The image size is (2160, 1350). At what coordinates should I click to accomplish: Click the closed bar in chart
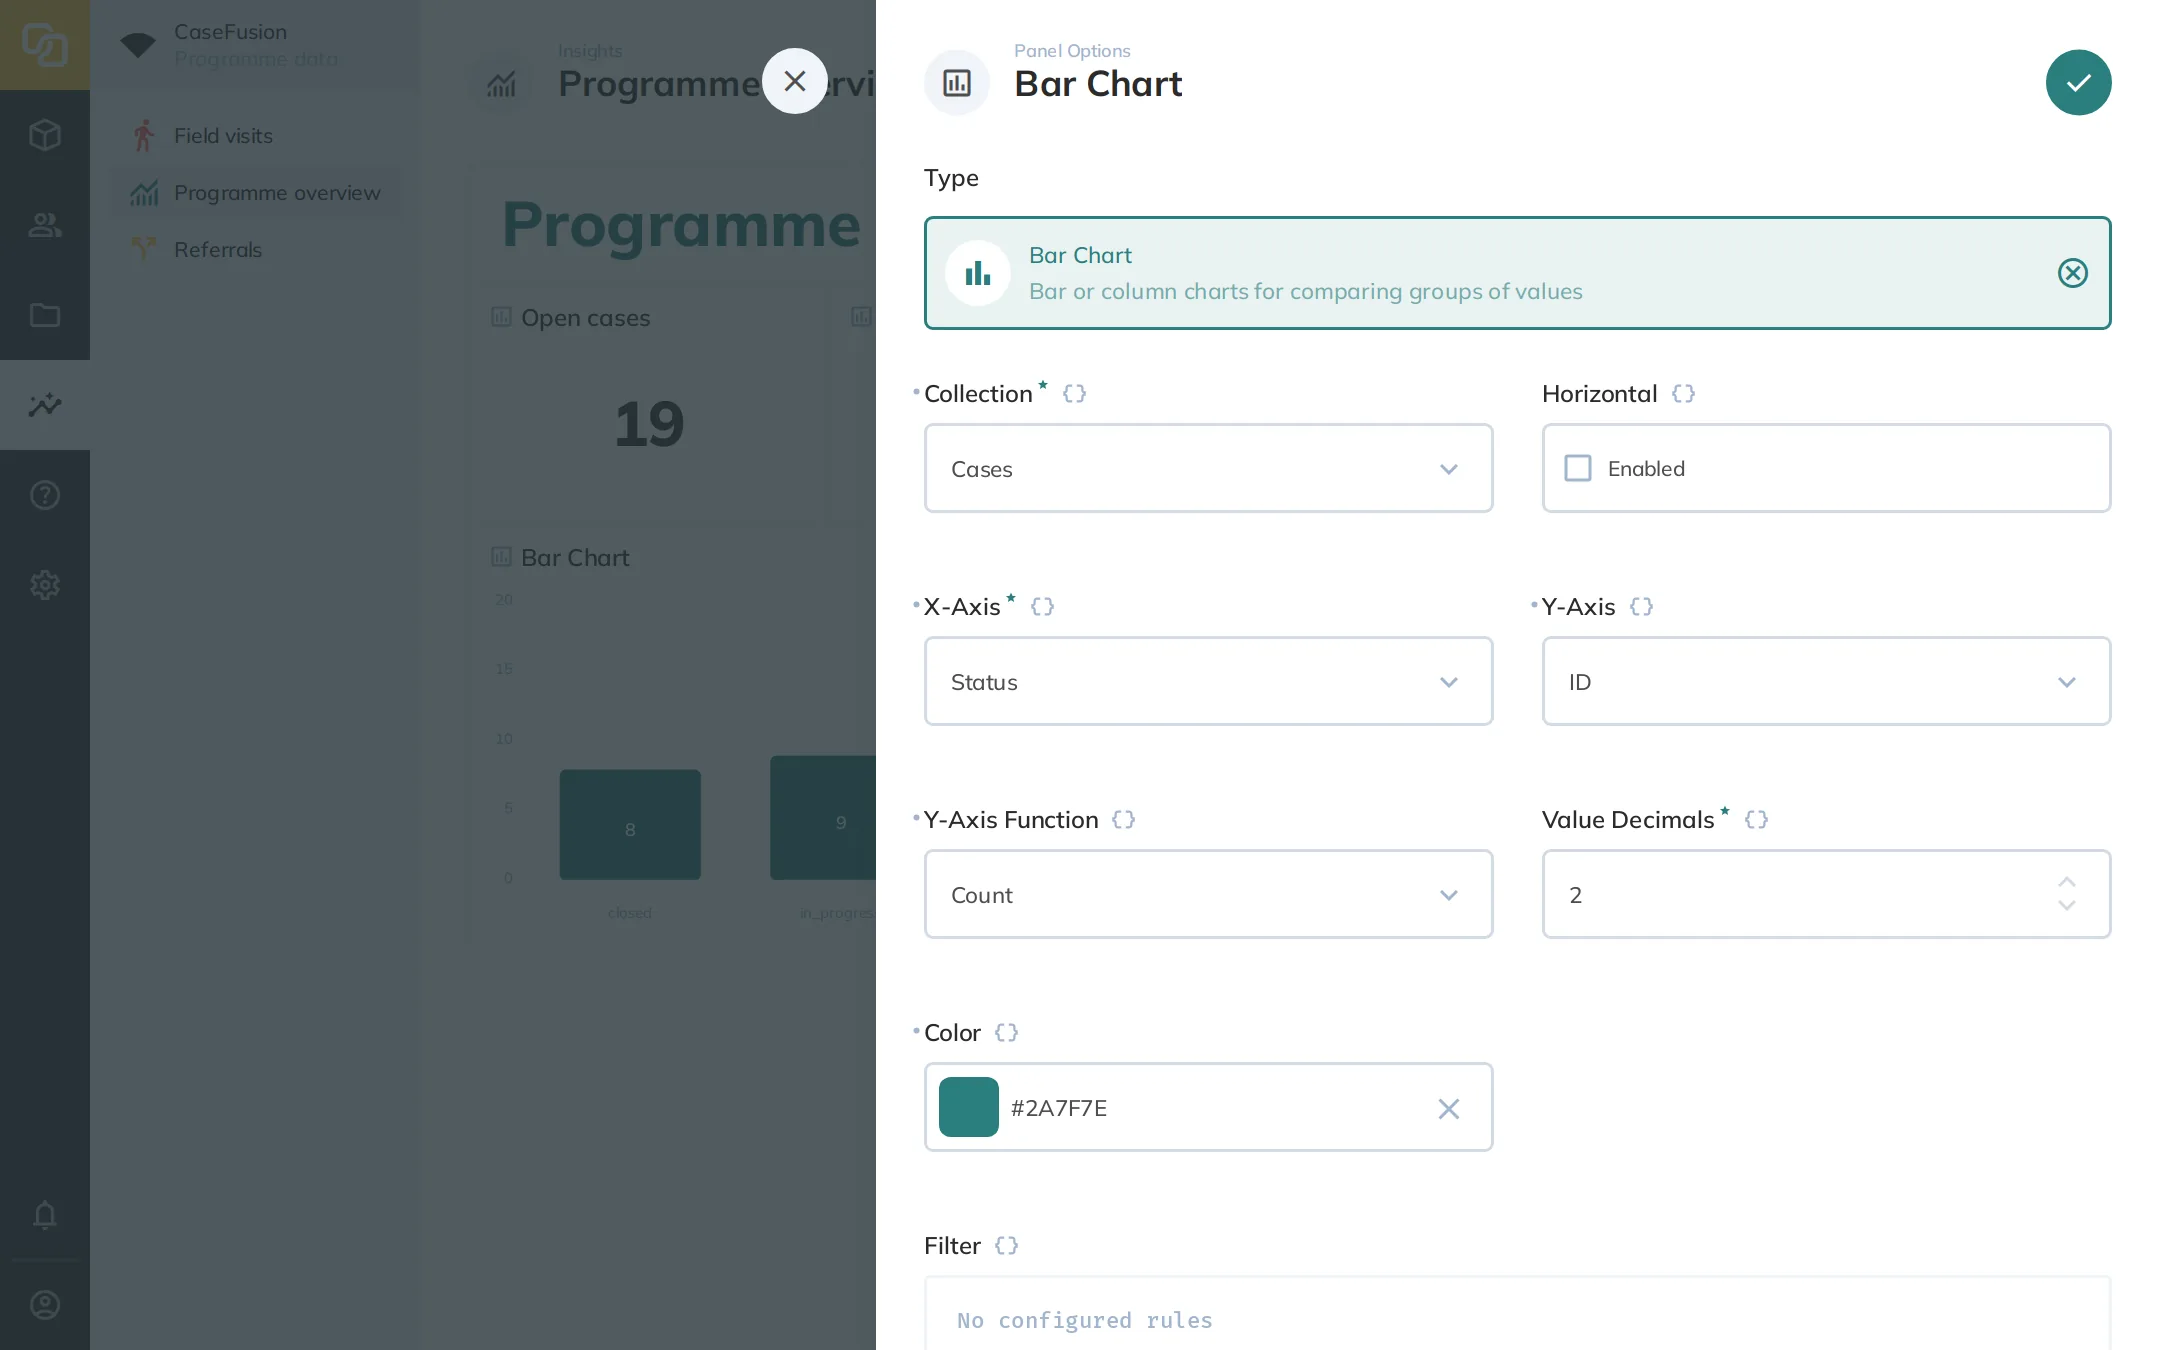click(x=630, y=825)
